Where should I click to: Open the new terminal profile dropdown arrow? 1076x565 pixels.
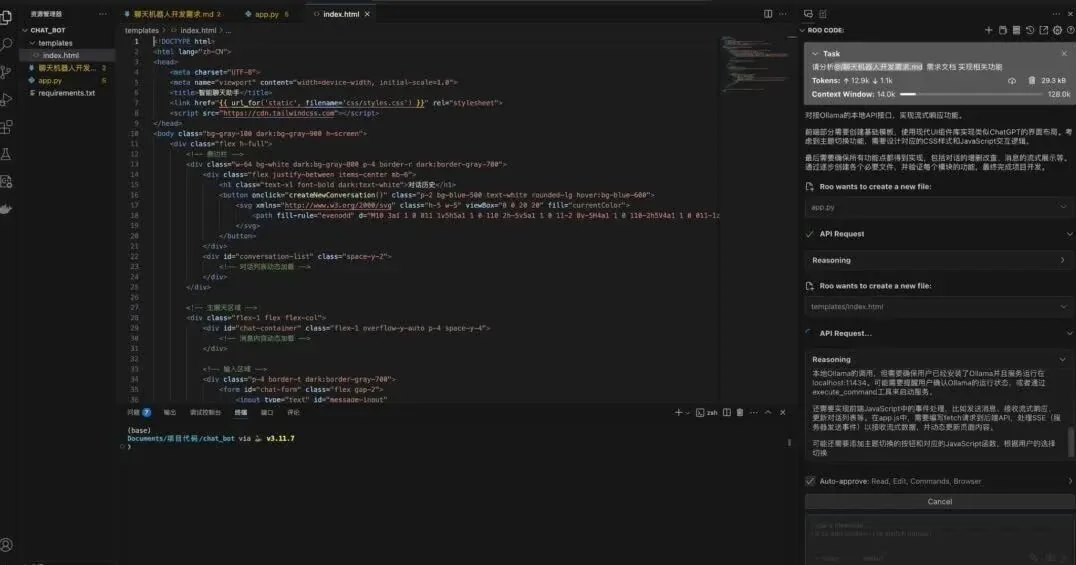(x=687, y=413)
